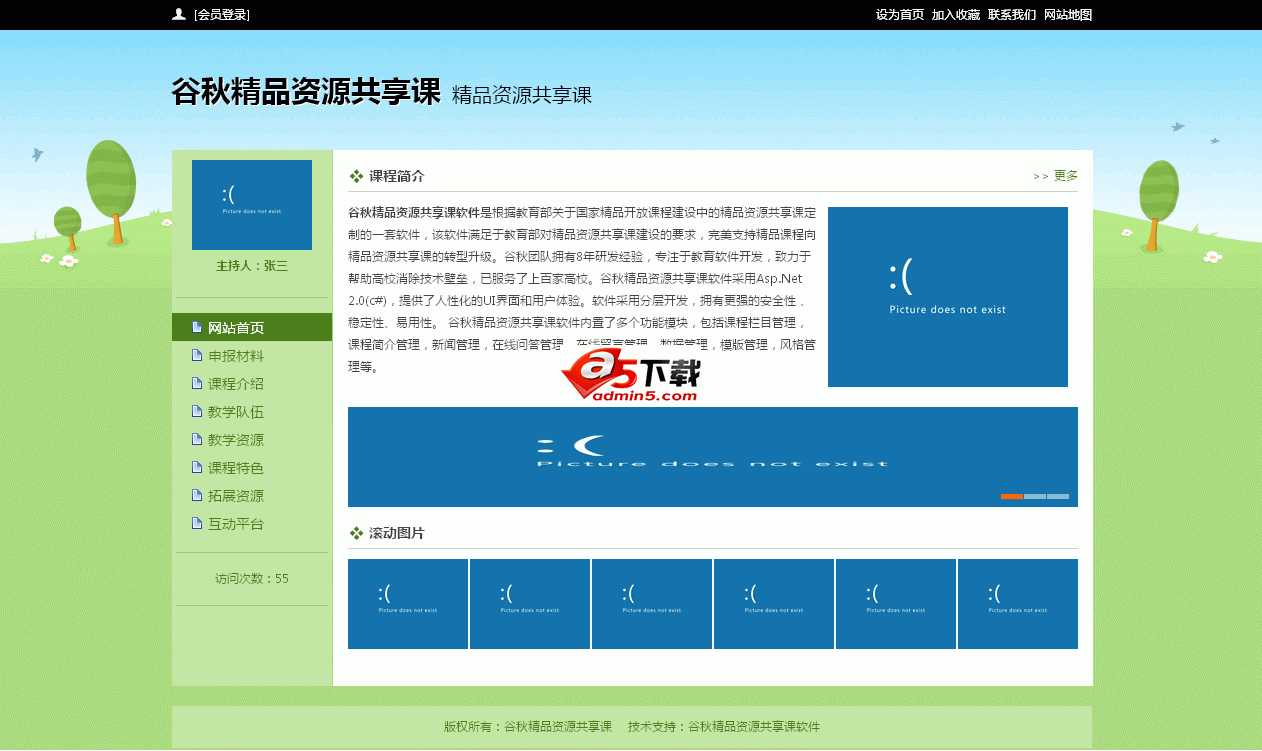Click the diamond icon beside 课程简介
The height and width of the screenshot is (751, 1262).
354,175
